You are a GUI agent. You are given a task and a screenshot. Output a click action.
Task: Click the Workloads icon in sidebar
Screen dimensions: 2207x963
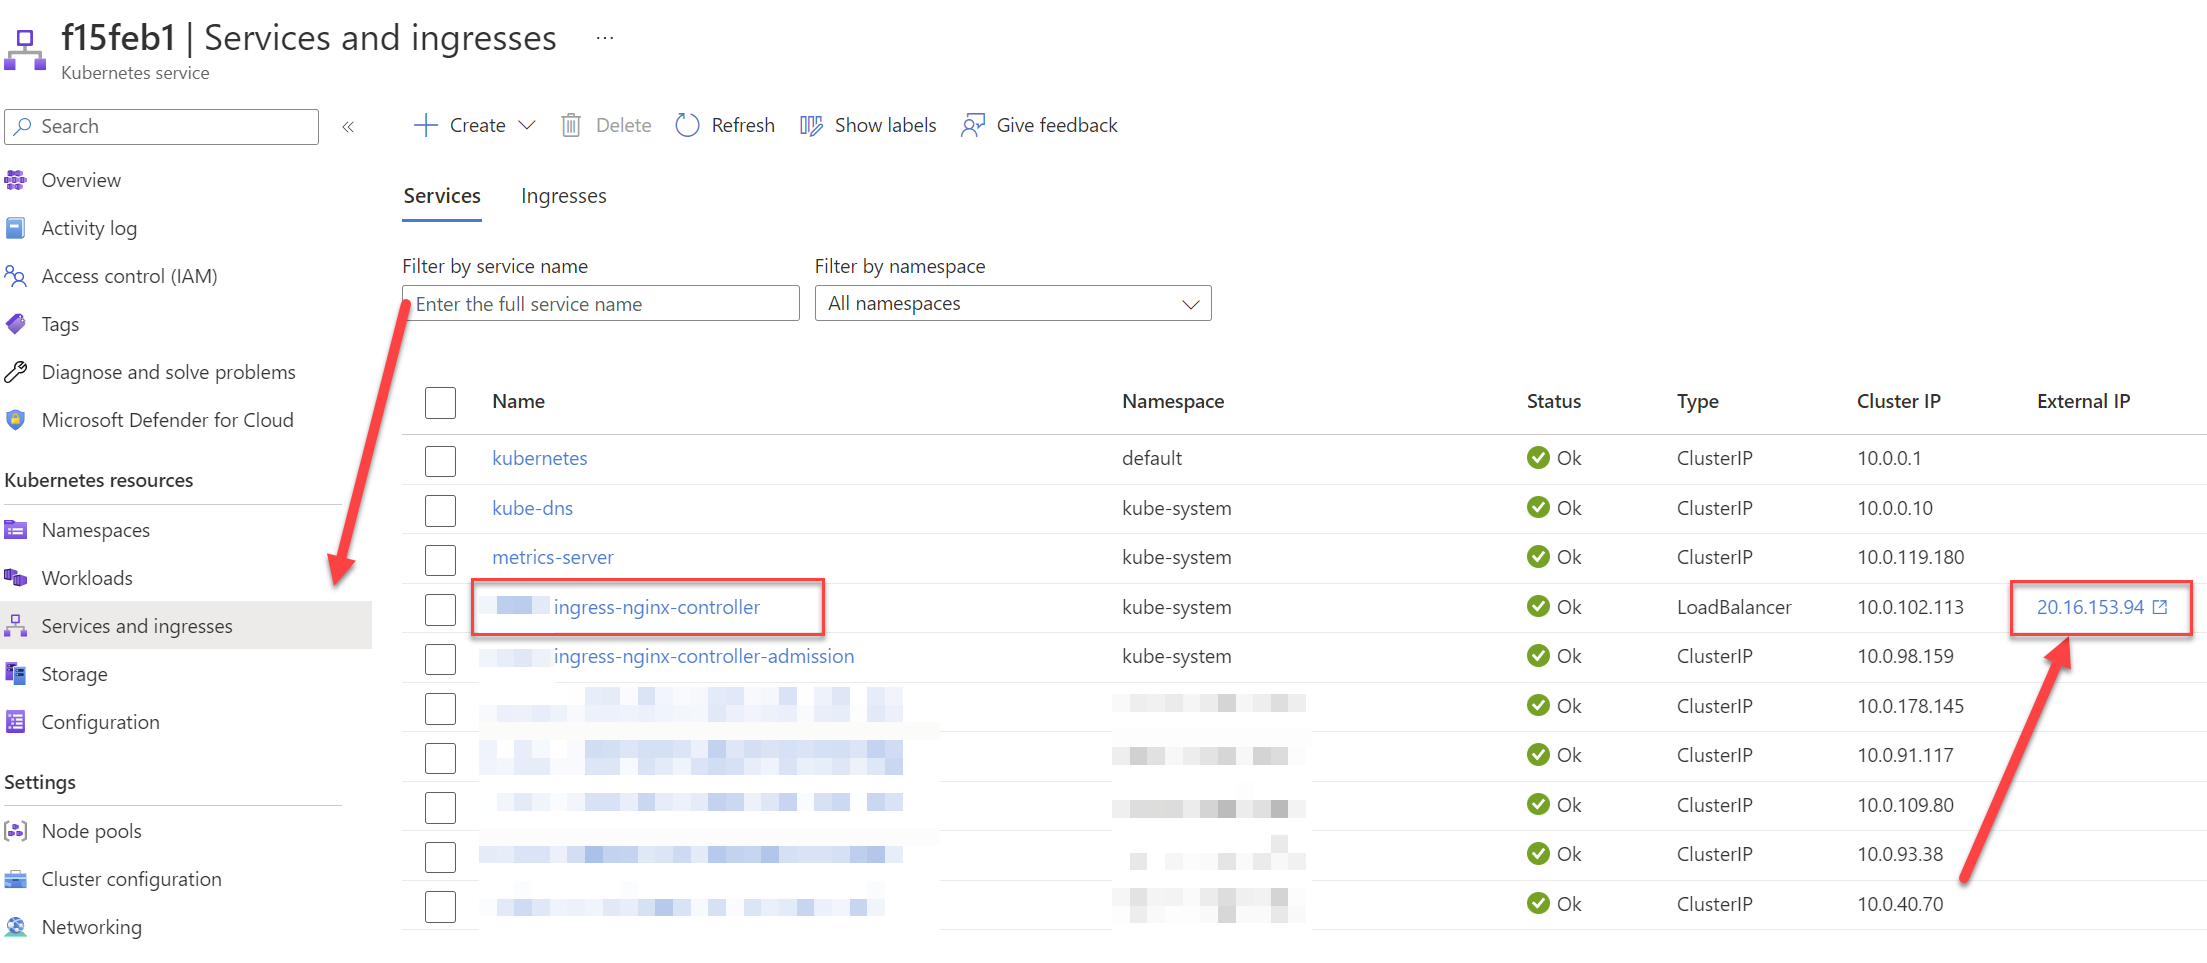[x=16, y=578]
